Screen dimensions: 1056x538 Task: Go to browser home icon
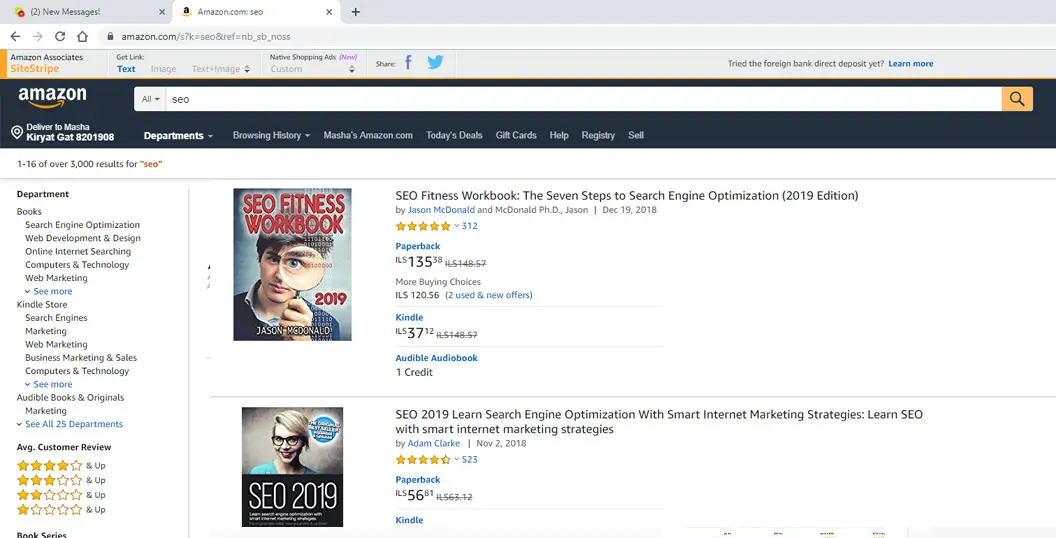click(x=82, y=36)
